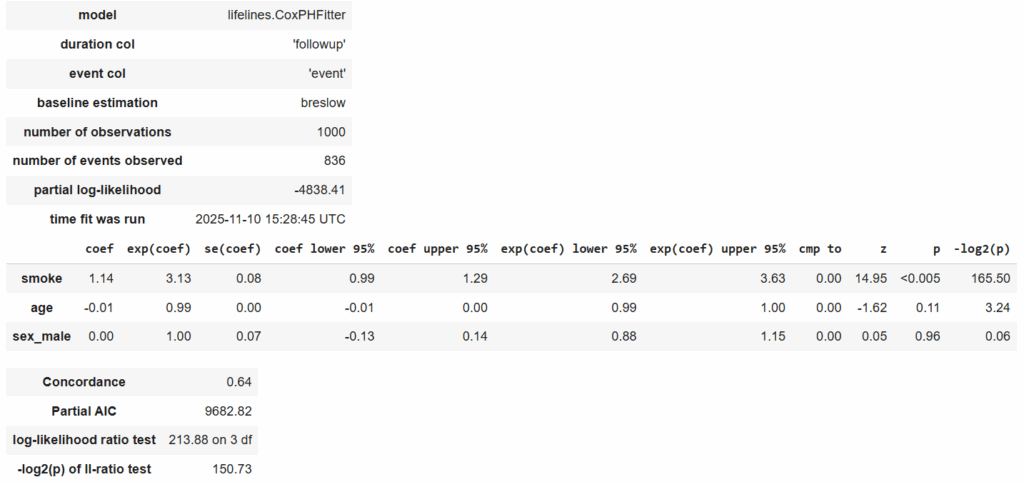Click the events observed value 836
Screen dimensions: 1024x482
point(334,161)
